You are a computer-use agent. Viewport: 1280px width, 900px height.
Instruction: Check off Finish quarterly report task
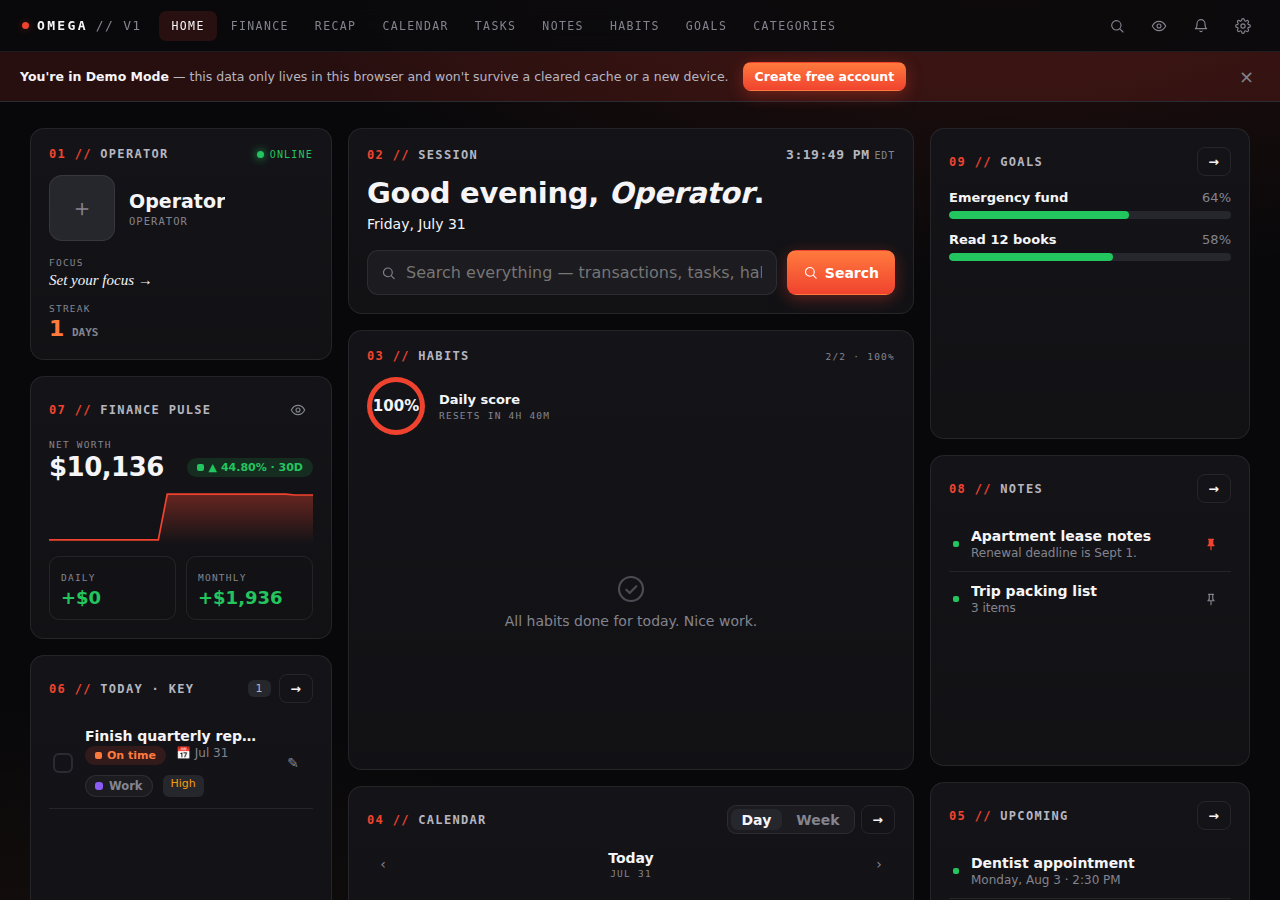tap(63, 763)
